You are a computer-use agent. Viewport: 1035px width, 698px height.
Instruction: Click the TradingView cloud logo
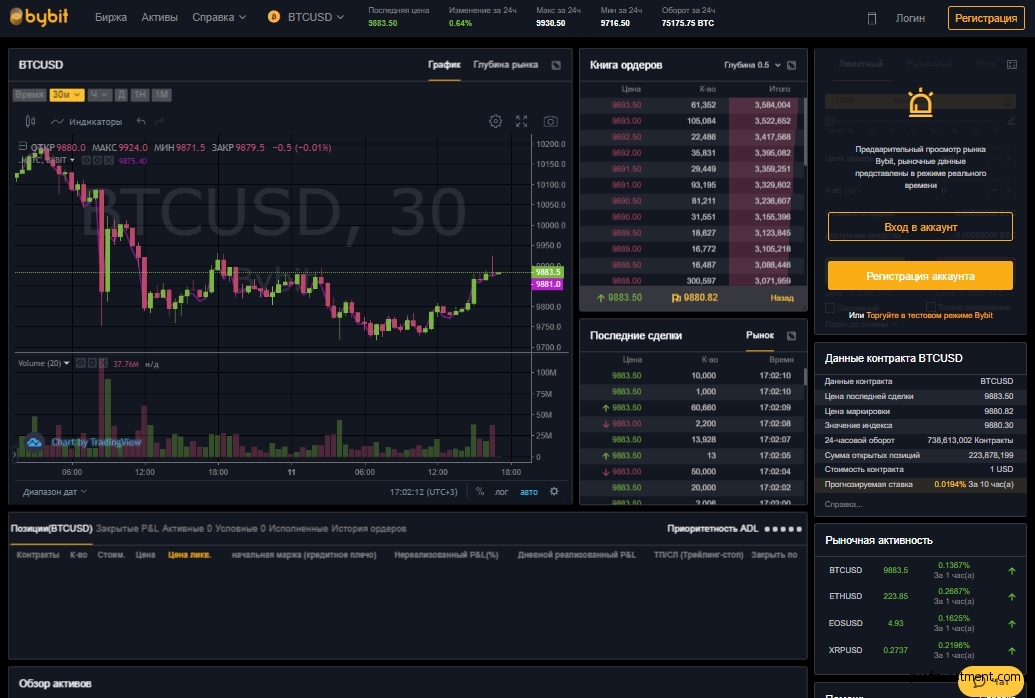tap(34, 442)
